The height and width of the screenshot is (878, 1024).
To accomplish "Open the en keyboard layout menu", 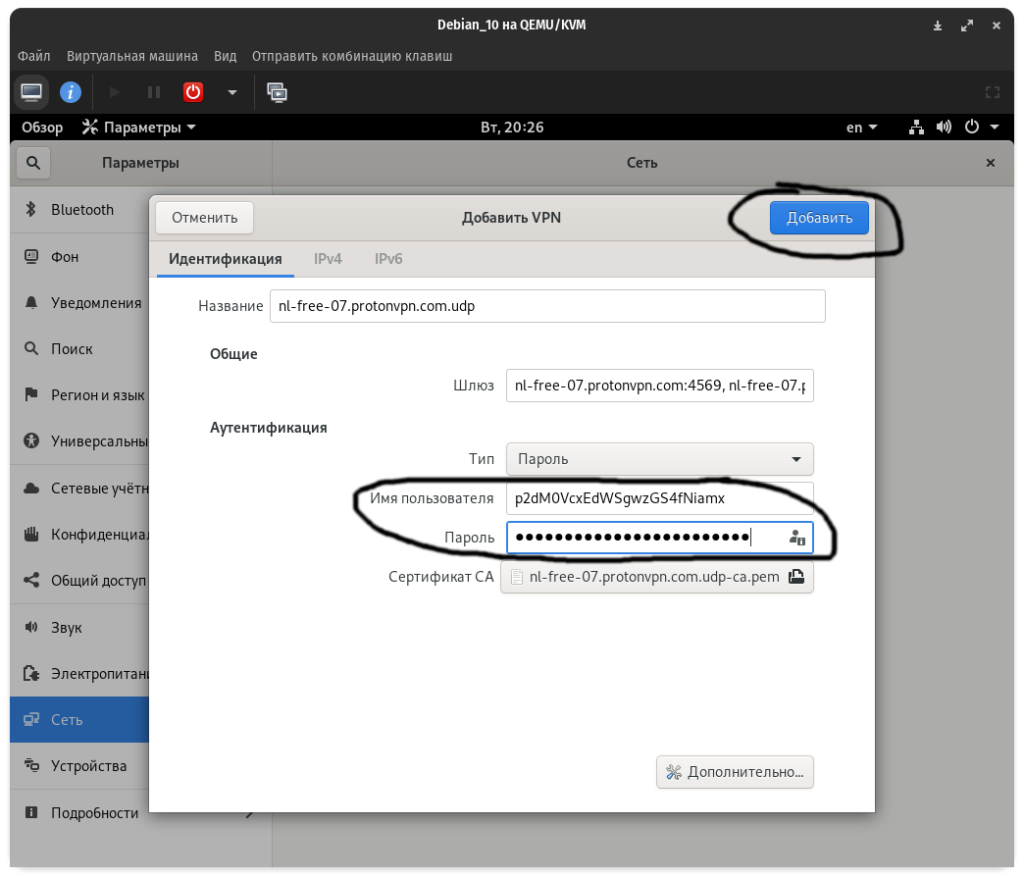I will coord(861,127).
